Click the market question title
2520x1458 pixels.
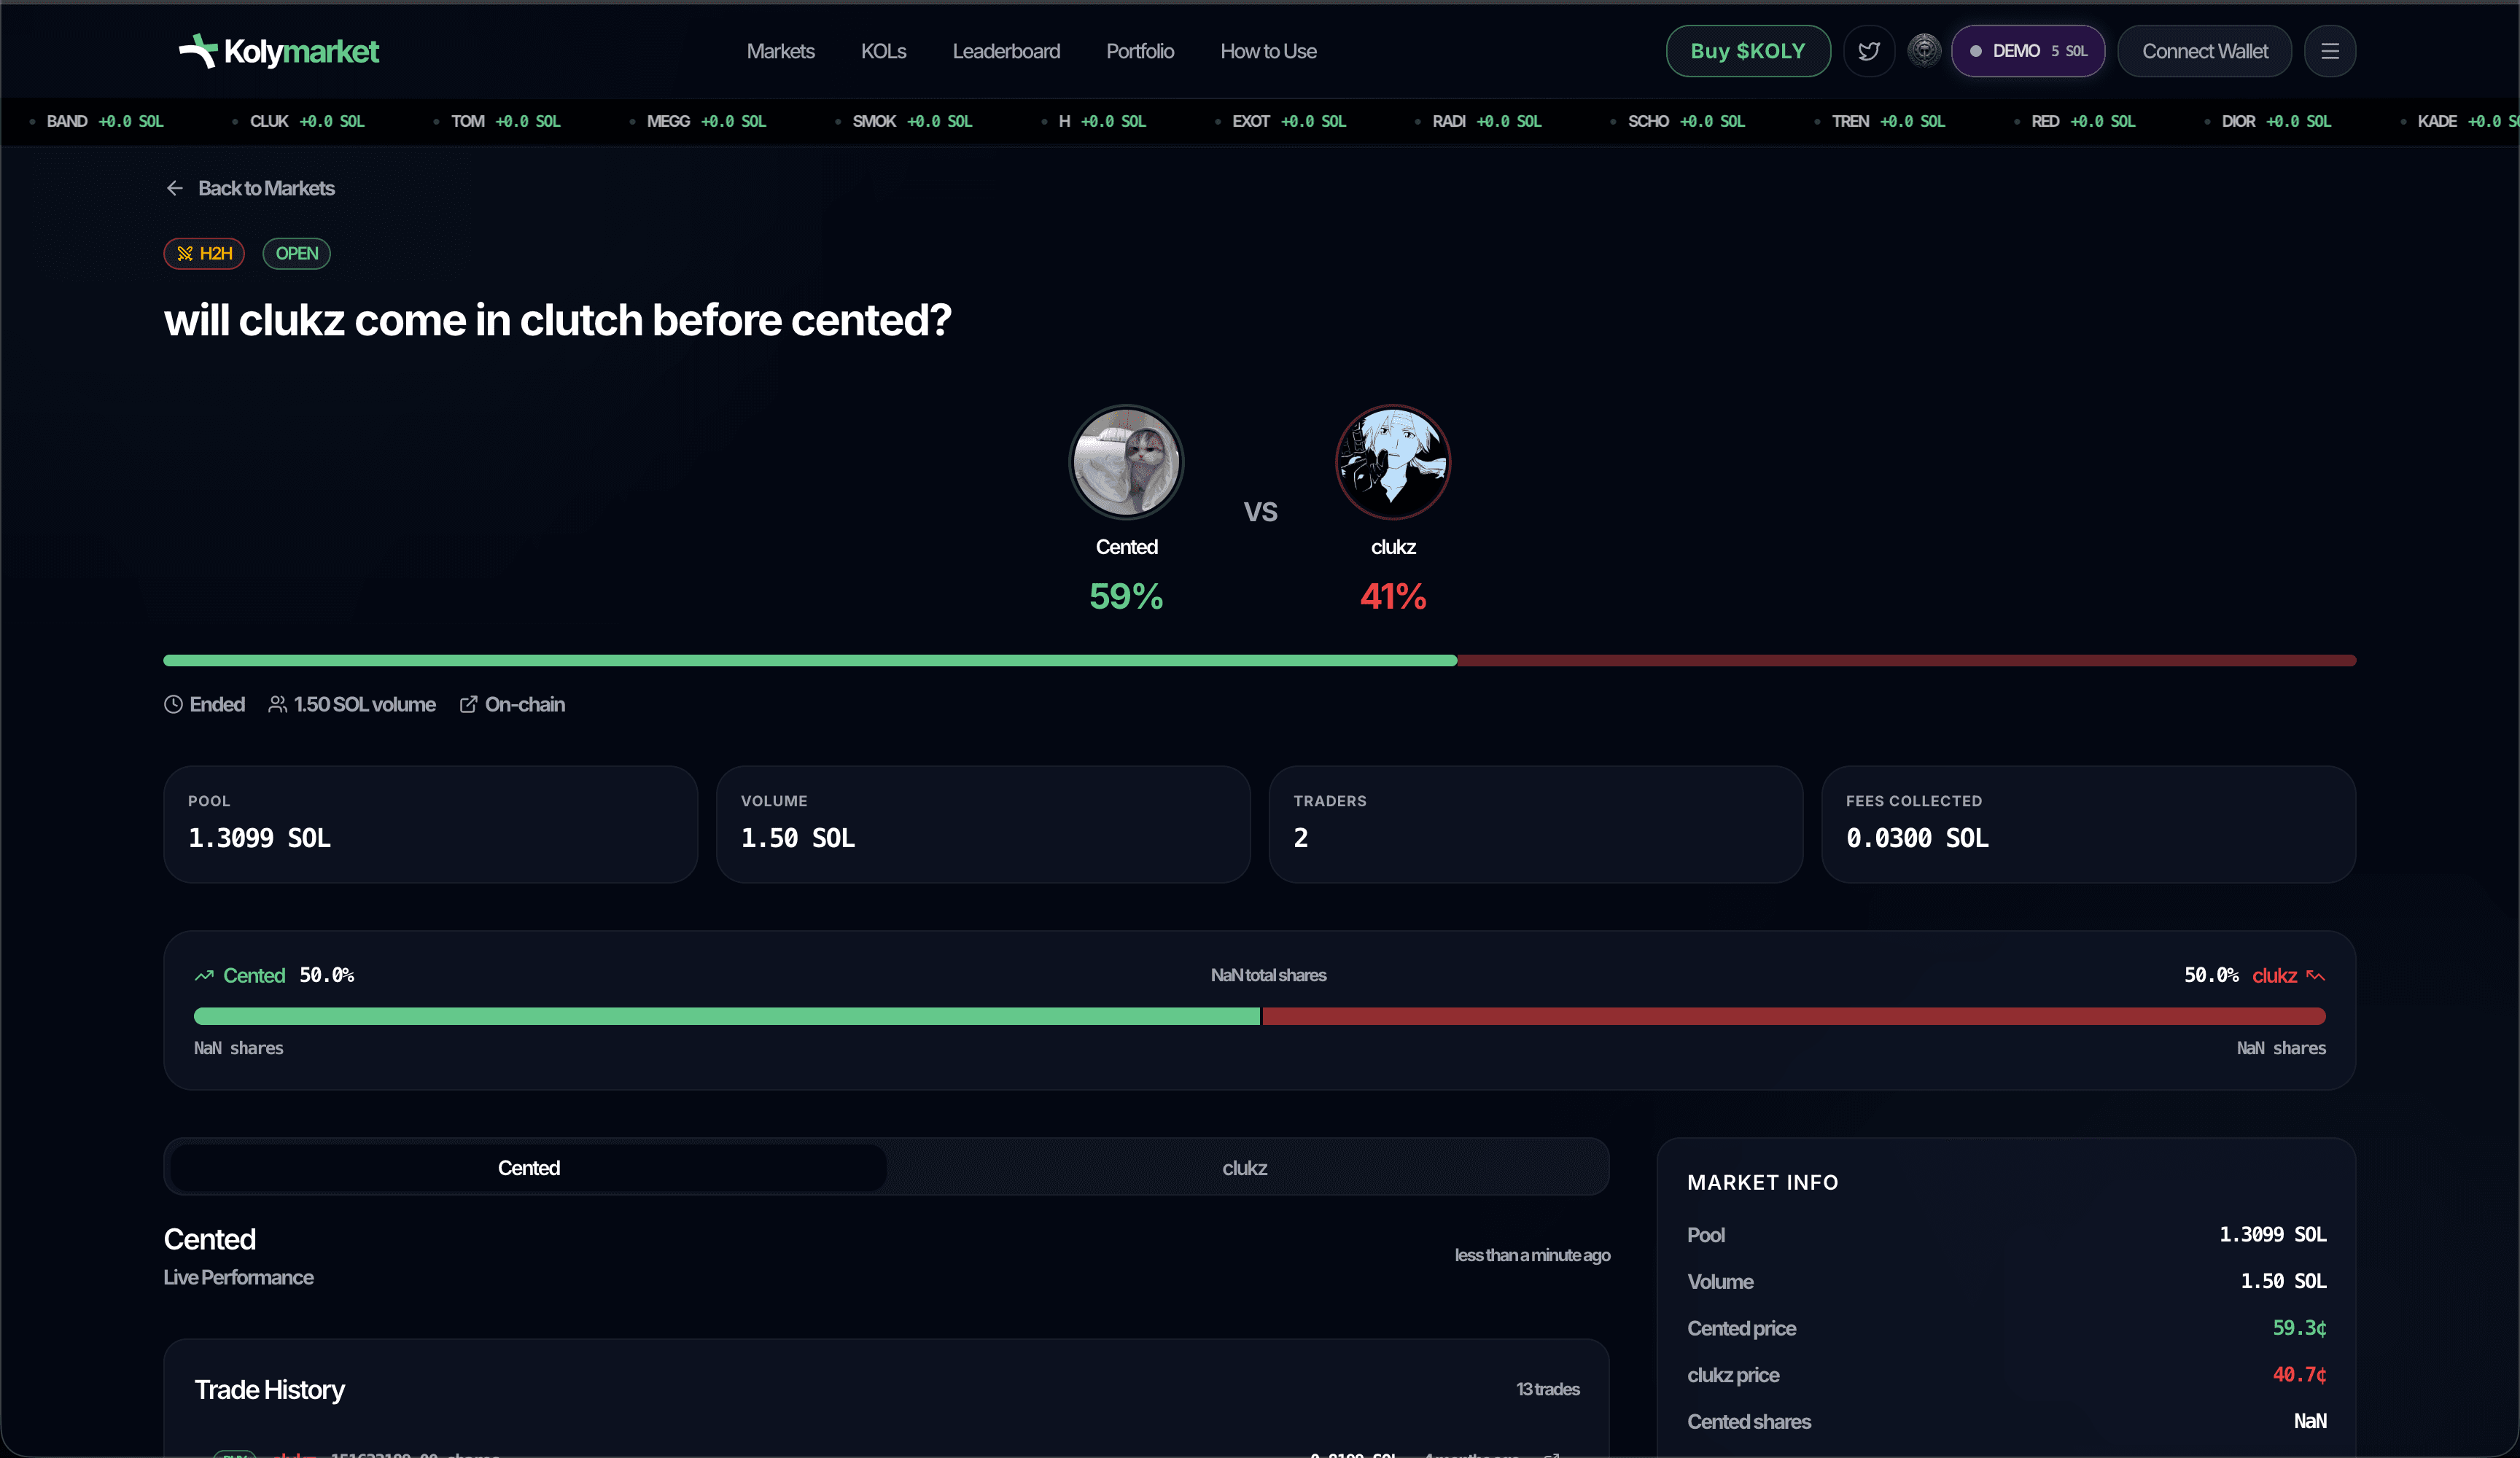[557, 320]
